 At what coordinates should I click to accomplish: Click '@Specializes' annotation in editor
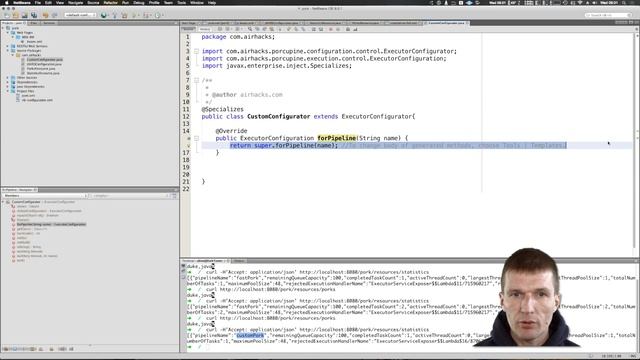222,109
